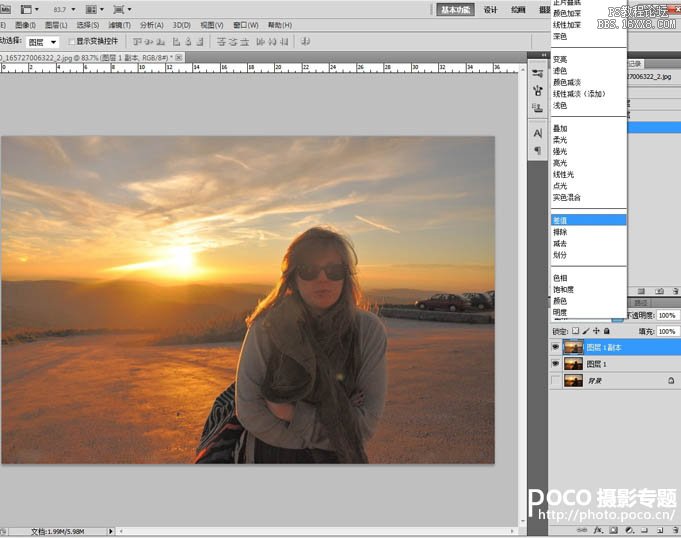This screenshot has width=681, height=538.
Task: Click the distribute left edges icon
Action: click(x=261, y=42)
